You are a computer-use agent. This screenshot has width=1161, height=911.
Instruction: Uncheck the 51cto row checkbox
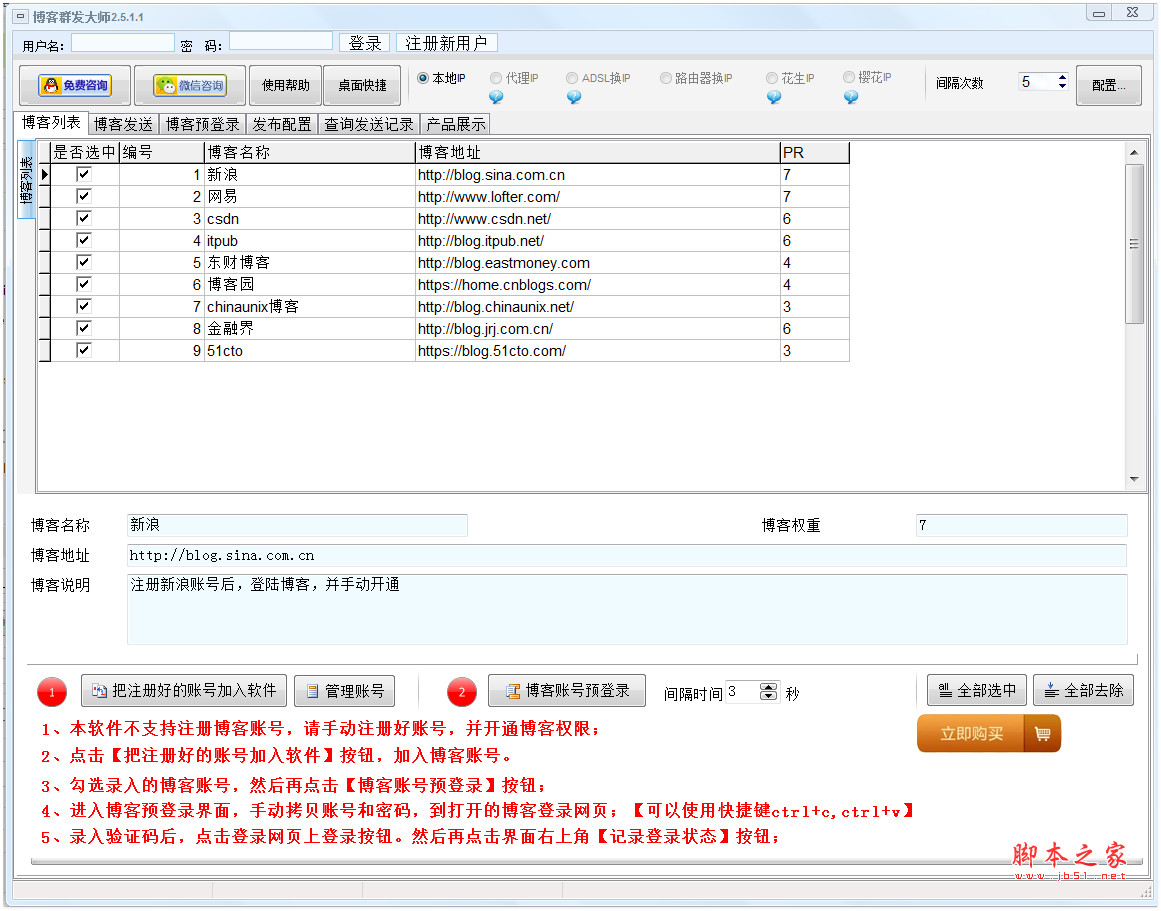84,350
